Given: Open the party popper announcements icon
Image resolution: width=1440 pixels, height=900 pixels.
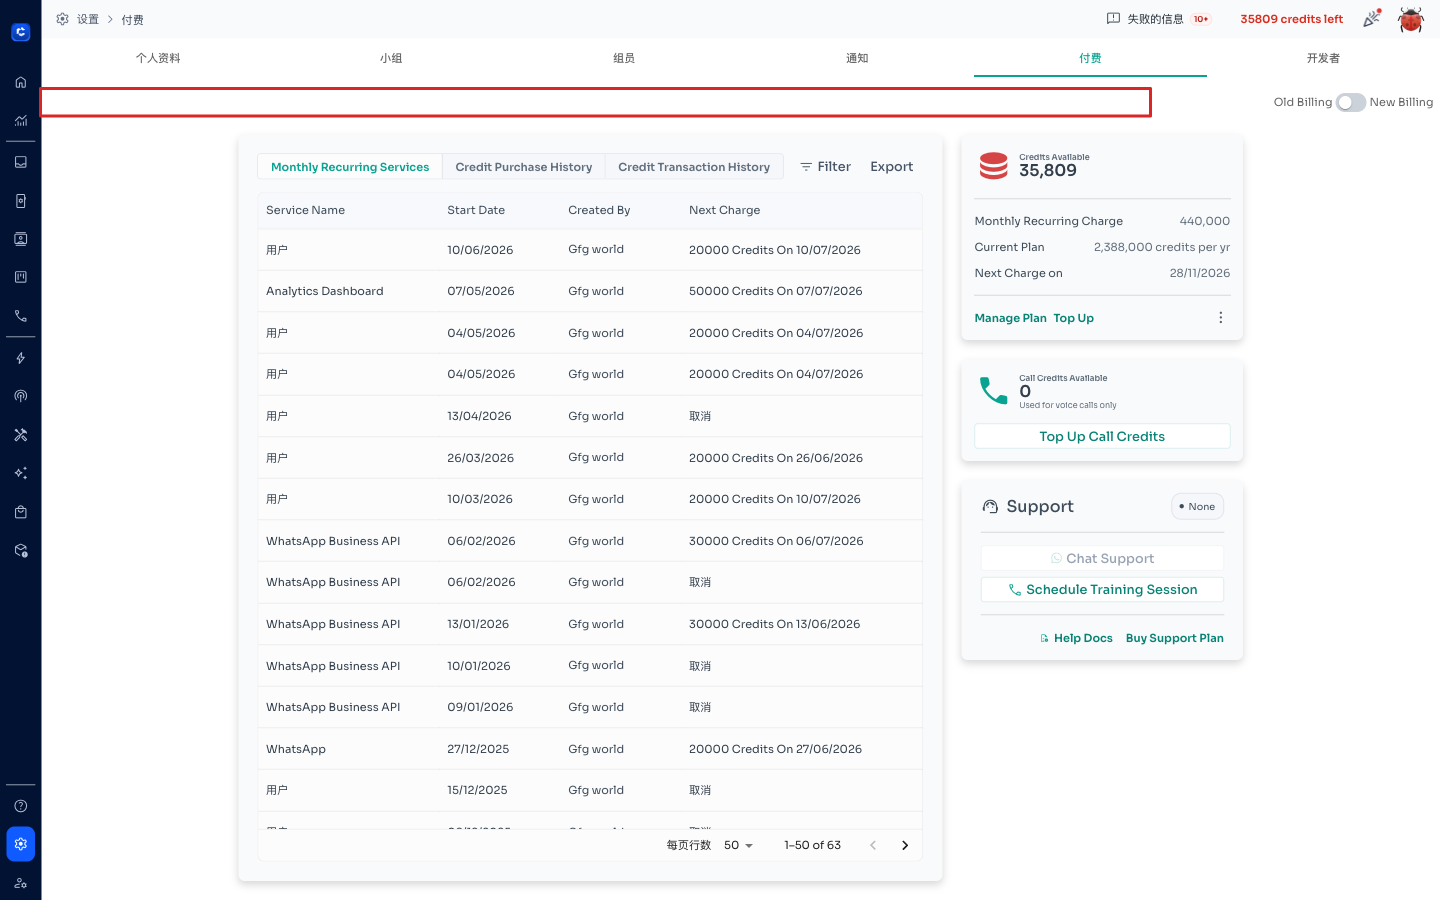Looking at the screenshot, I should [1372, 18].
